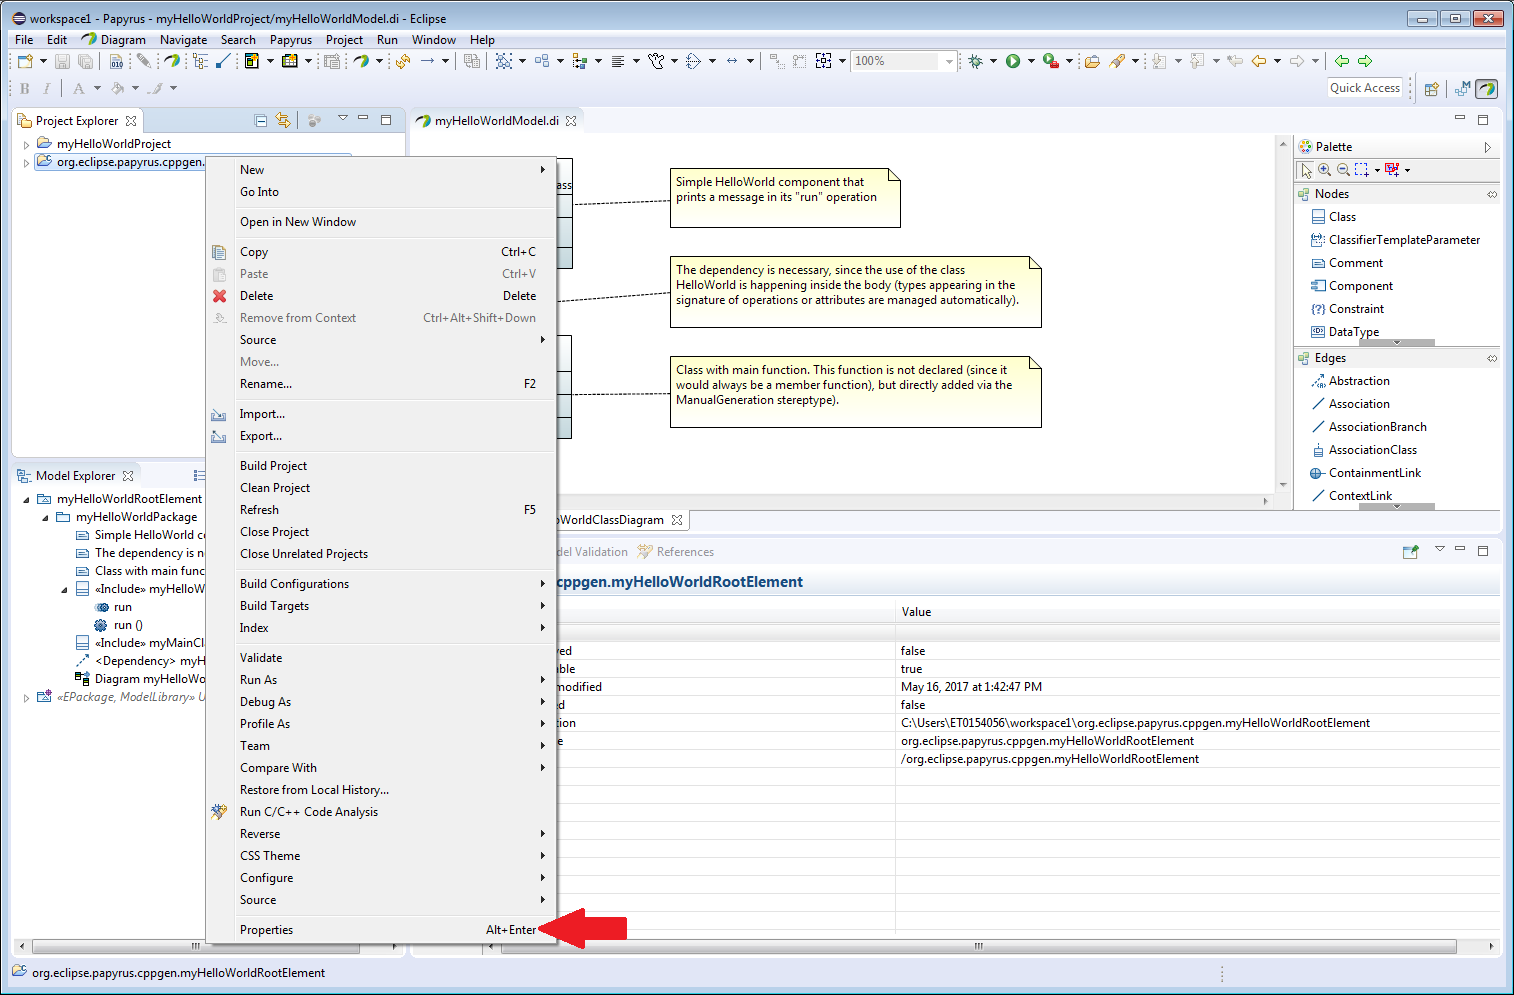1514x995 pixels.
Task: Collapse myHelloWorldPackage tree node
Action: pyautogui.click(x=45, y=518)
